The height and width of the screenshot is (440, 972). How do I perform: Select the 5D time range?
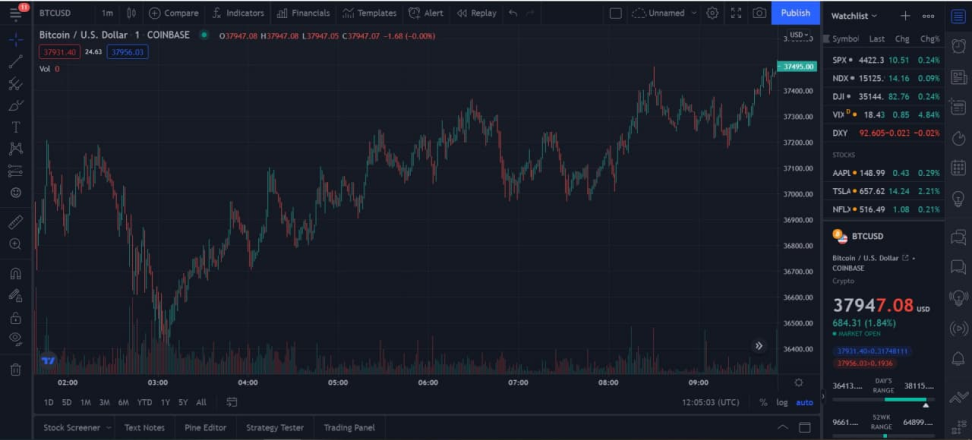pyautogui.click(x=66, y=402)
